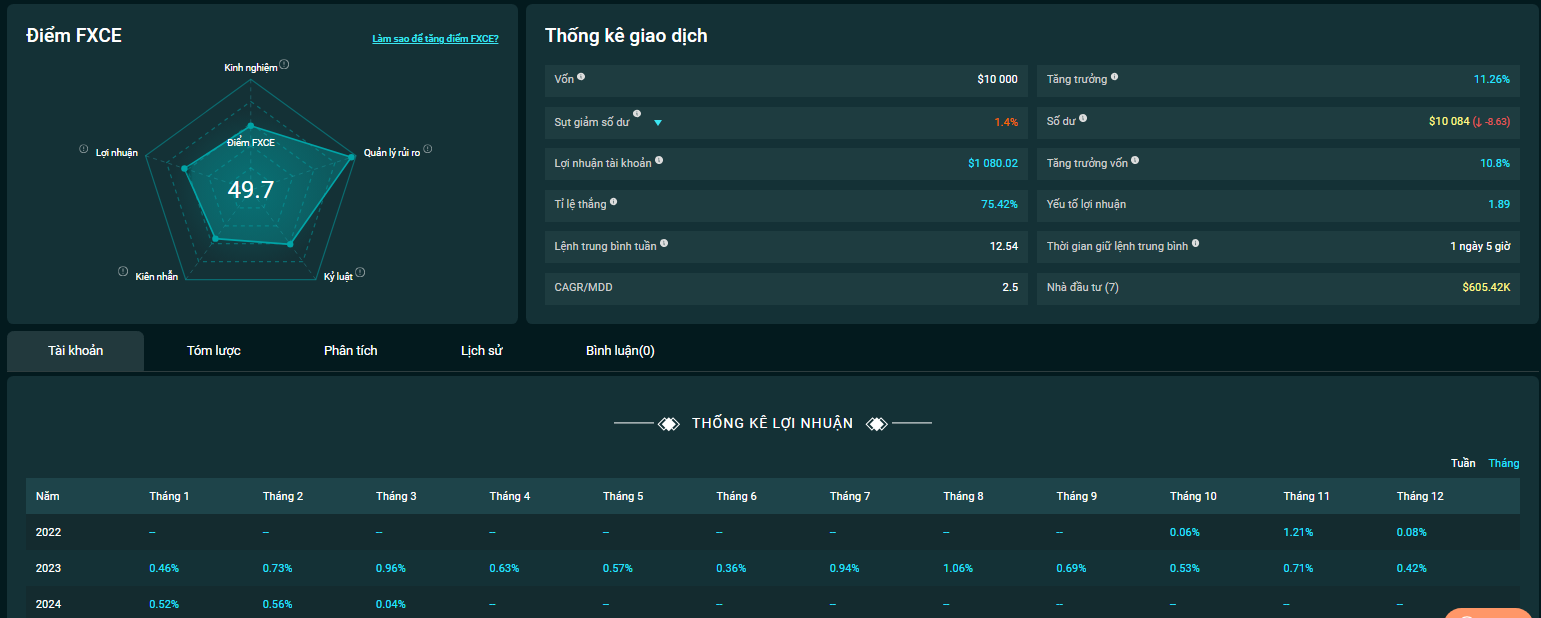
Task: Click info icon next to Kinh nghiệm
Action: [284, 64]
